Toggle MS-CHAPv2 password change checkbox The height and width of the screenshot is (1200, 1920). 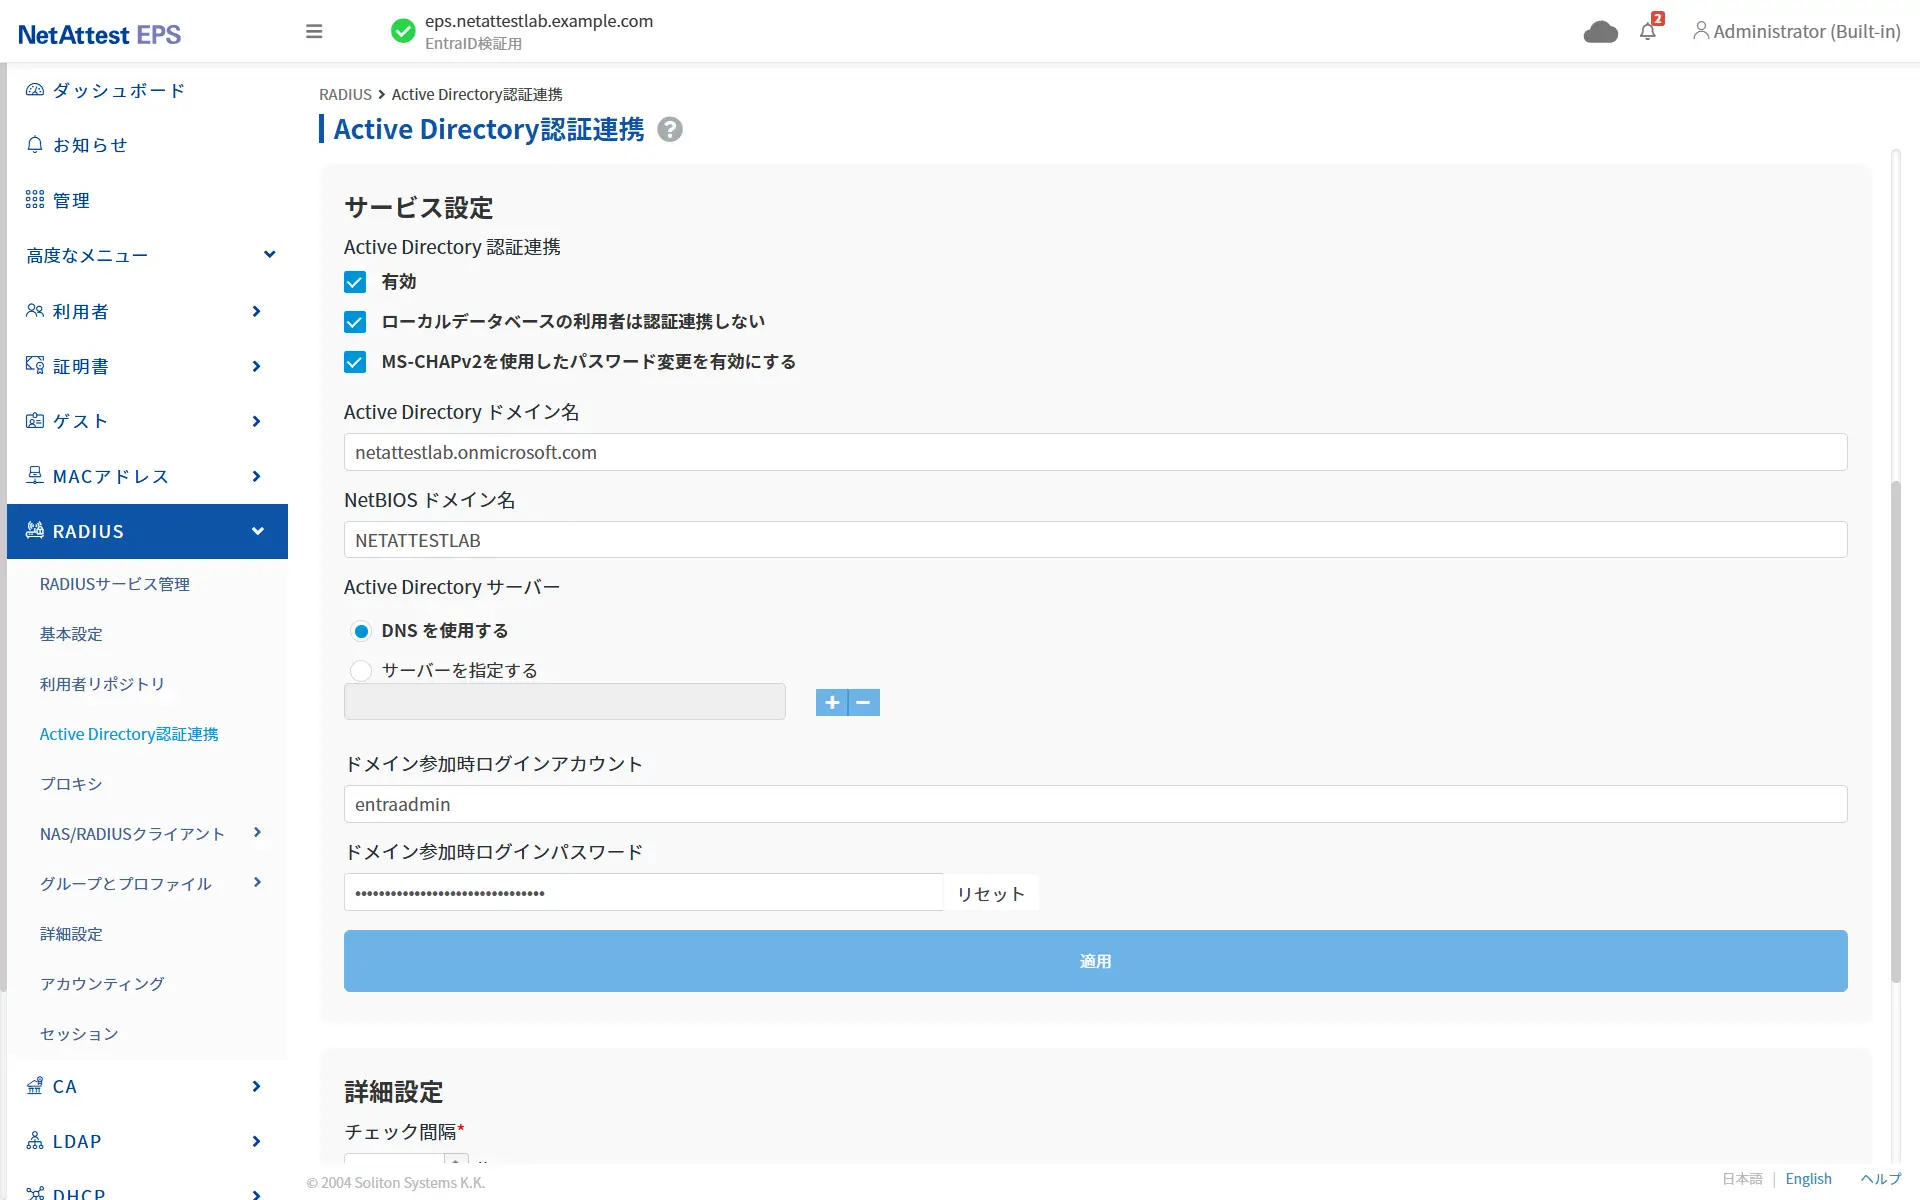click(355, 362)
